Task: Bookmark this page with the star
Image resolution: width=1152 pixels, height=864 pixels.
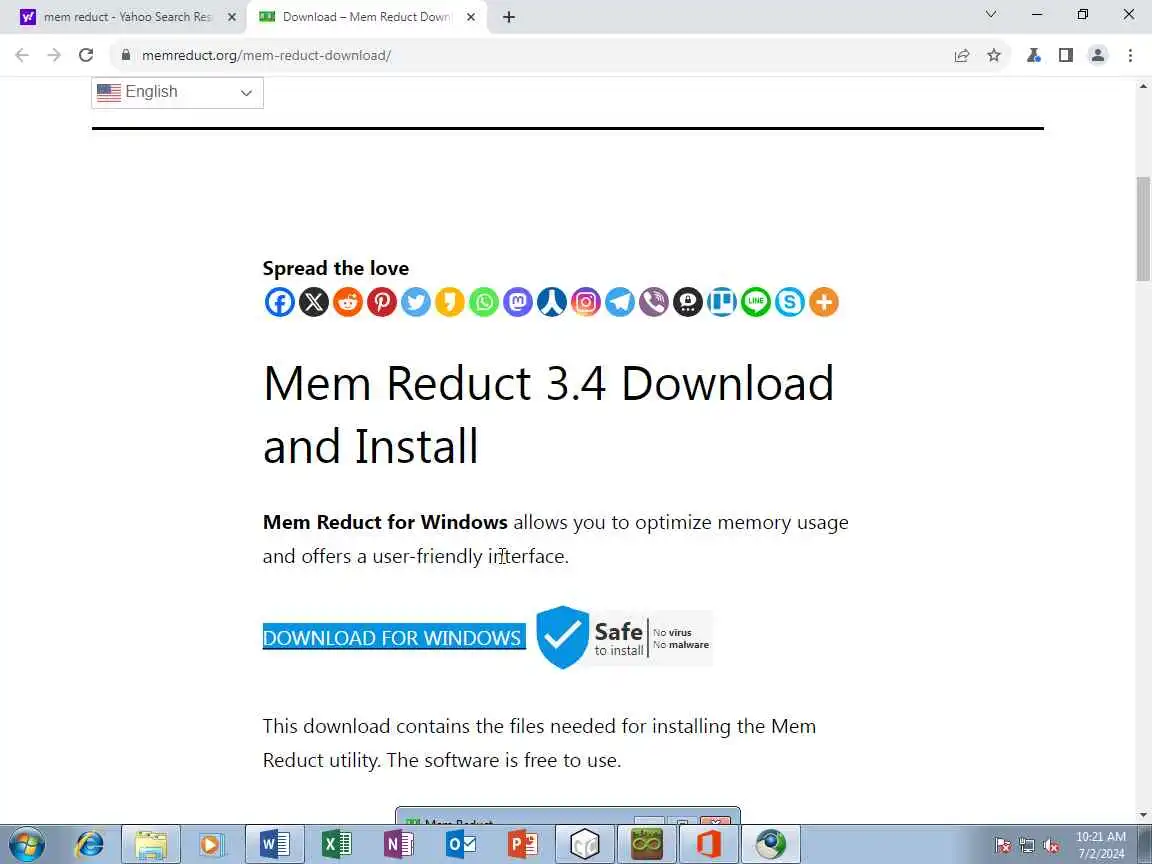Action: click(994, 55)
